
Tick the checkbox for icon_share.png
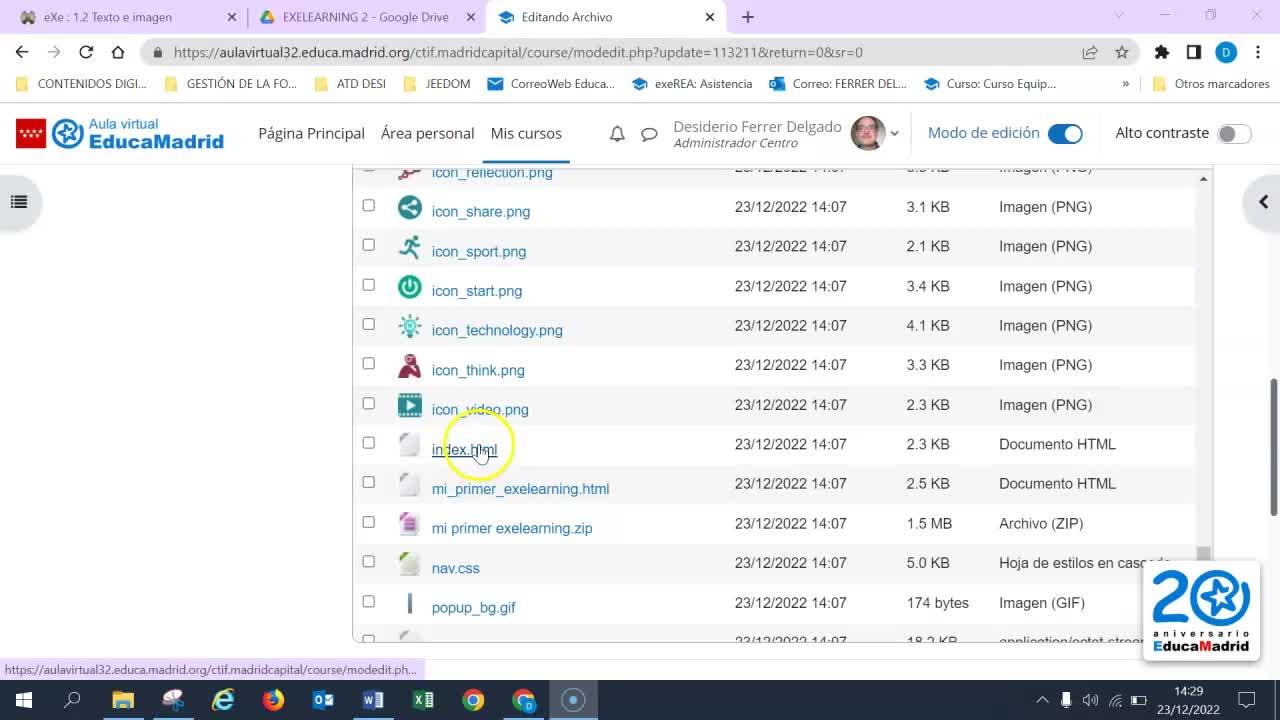(x=369, y=205)
